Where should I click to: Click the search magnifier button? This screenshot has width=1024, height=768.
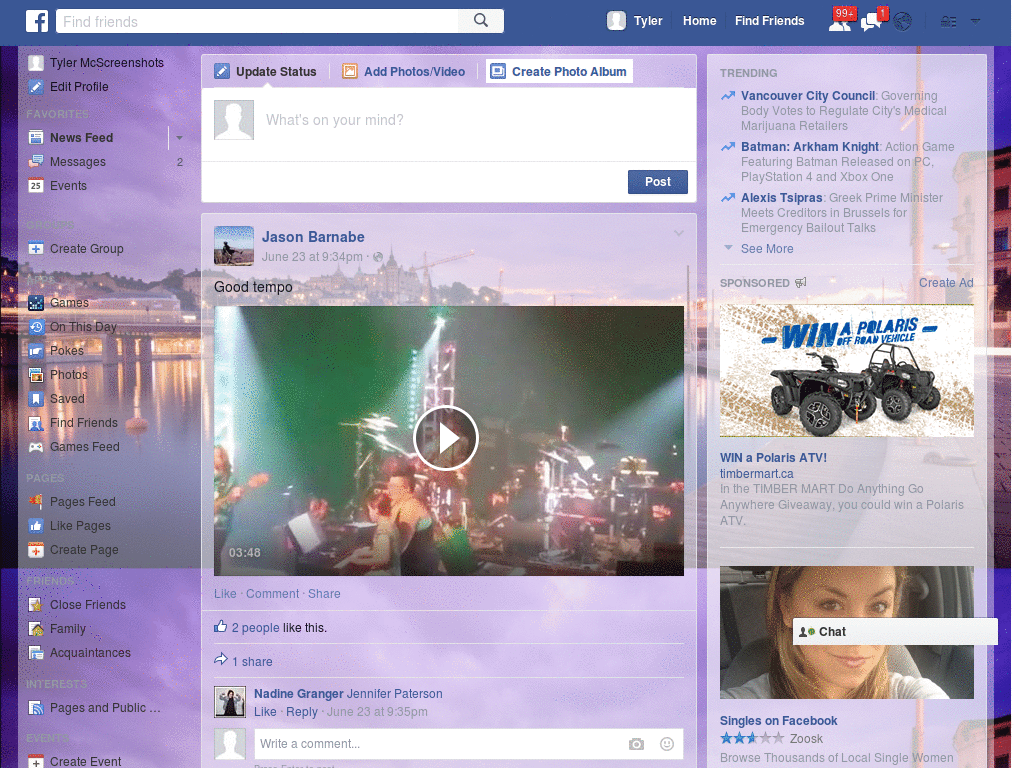tap(481, 21)
